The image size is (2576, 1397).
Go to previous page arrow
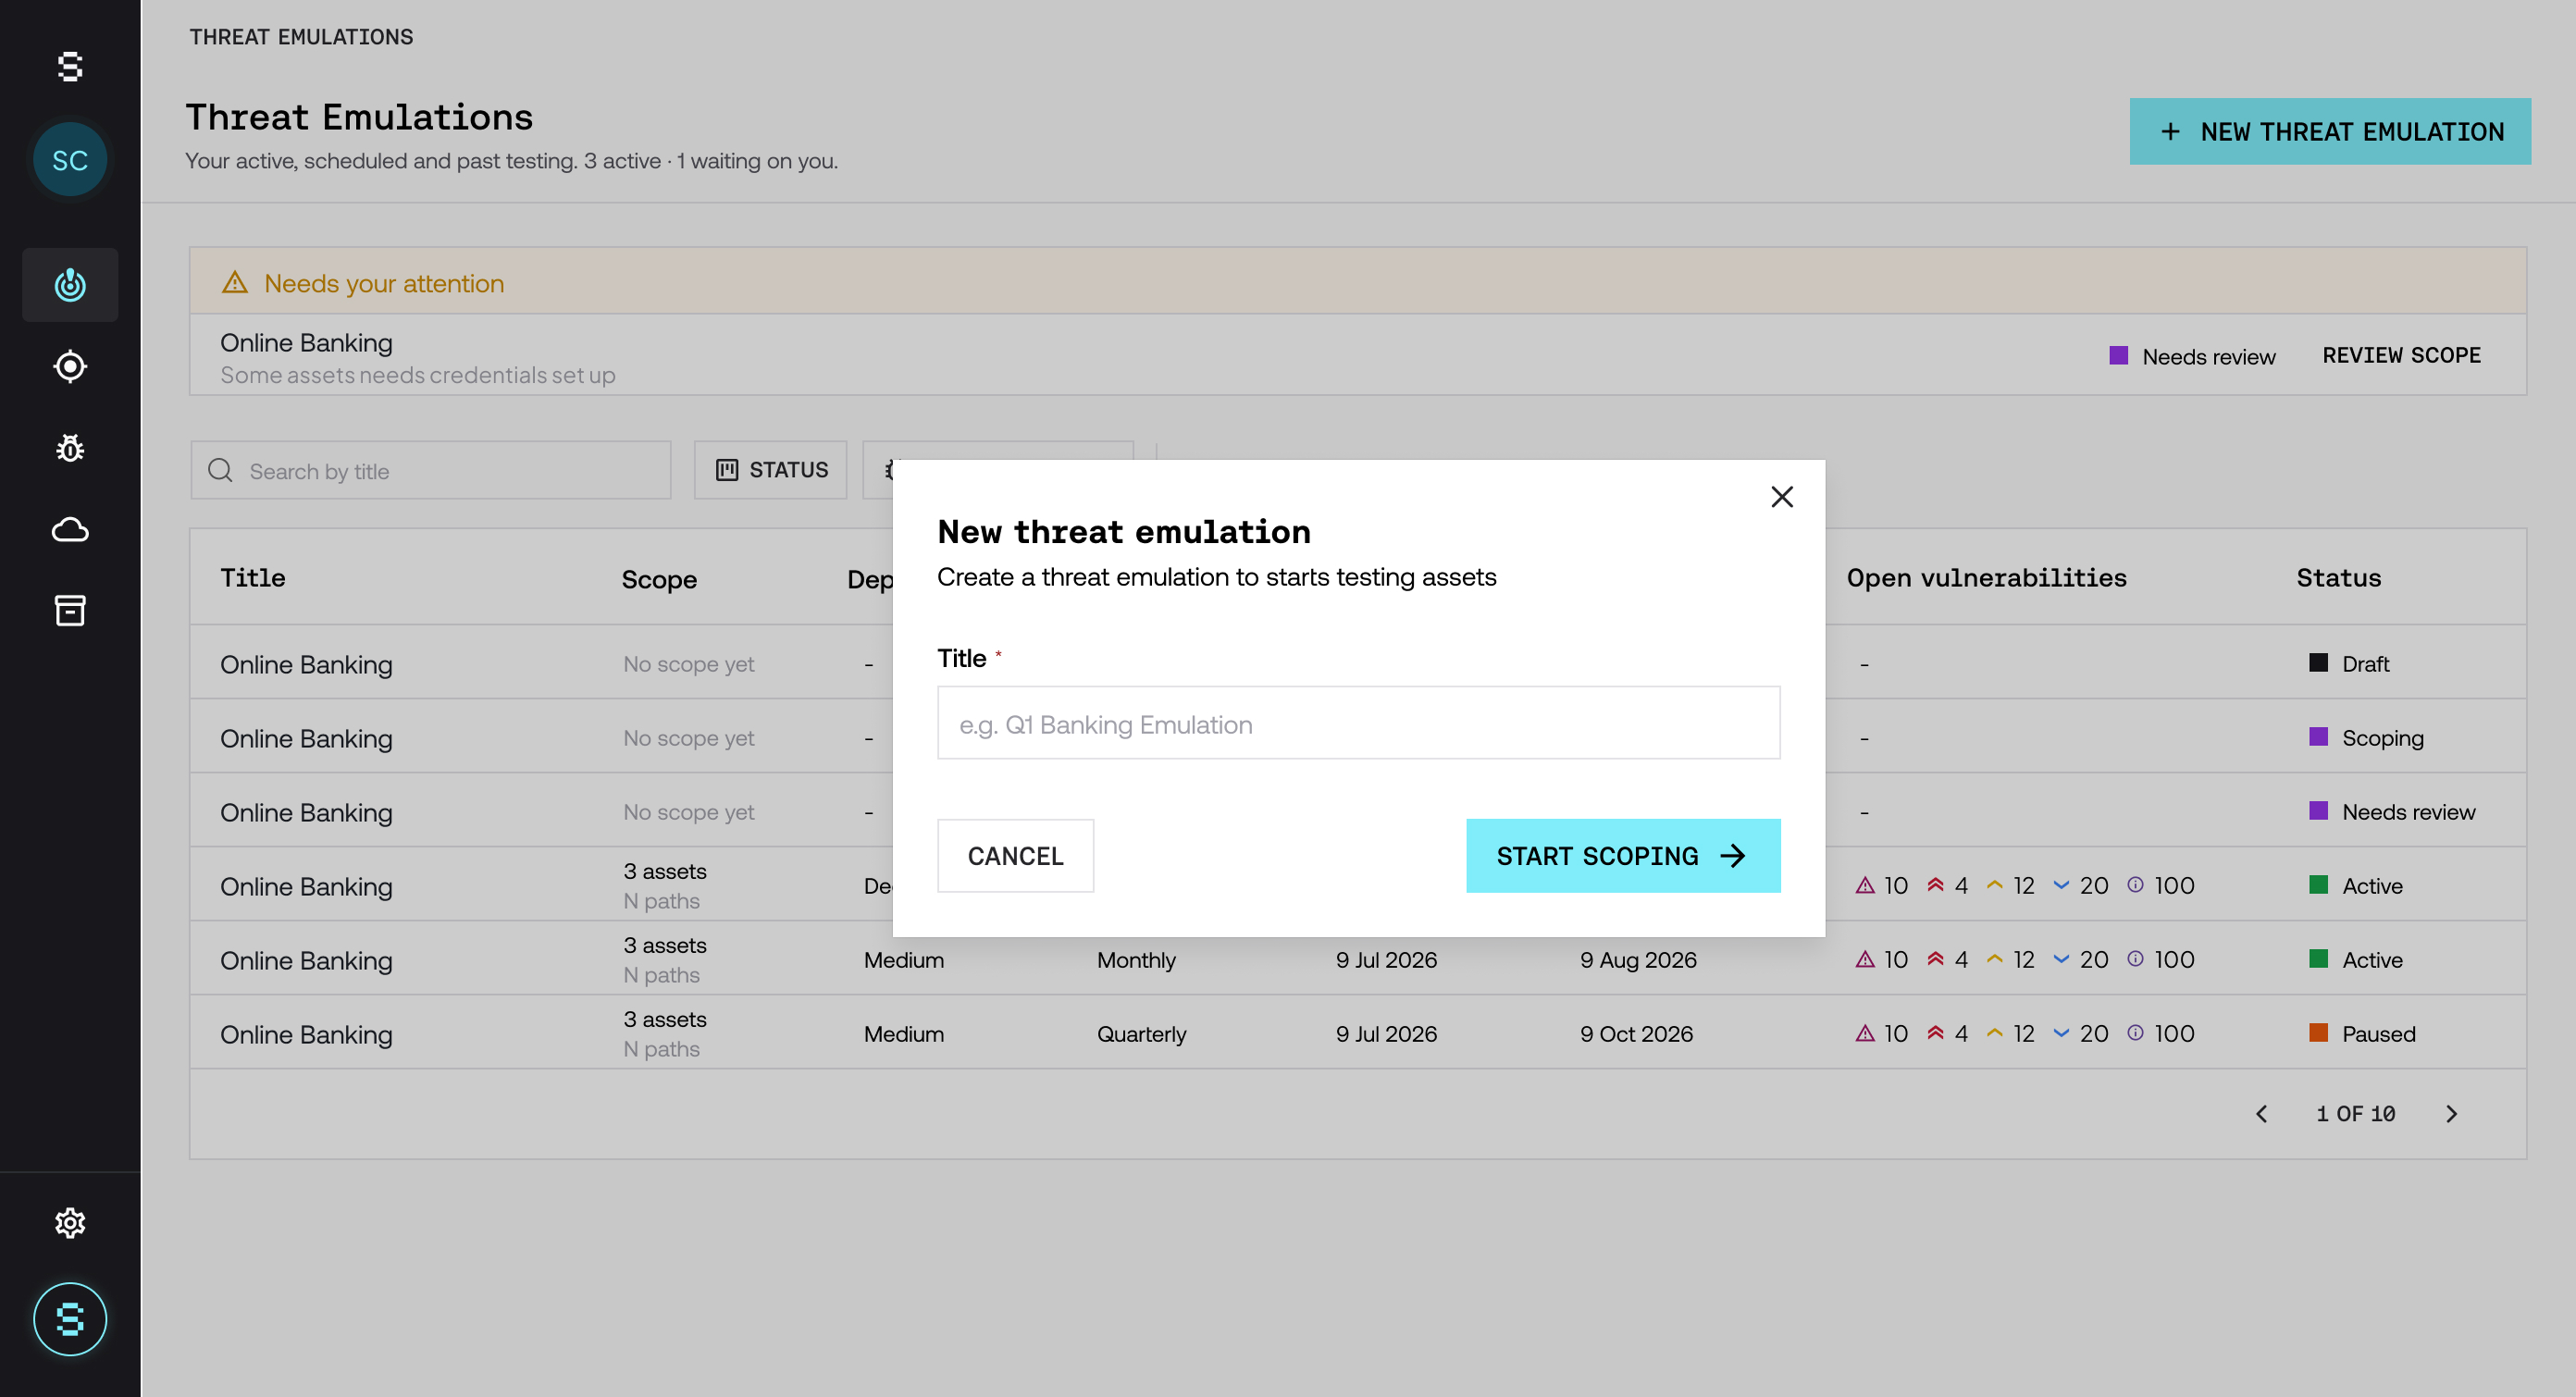(2262, 1113)
